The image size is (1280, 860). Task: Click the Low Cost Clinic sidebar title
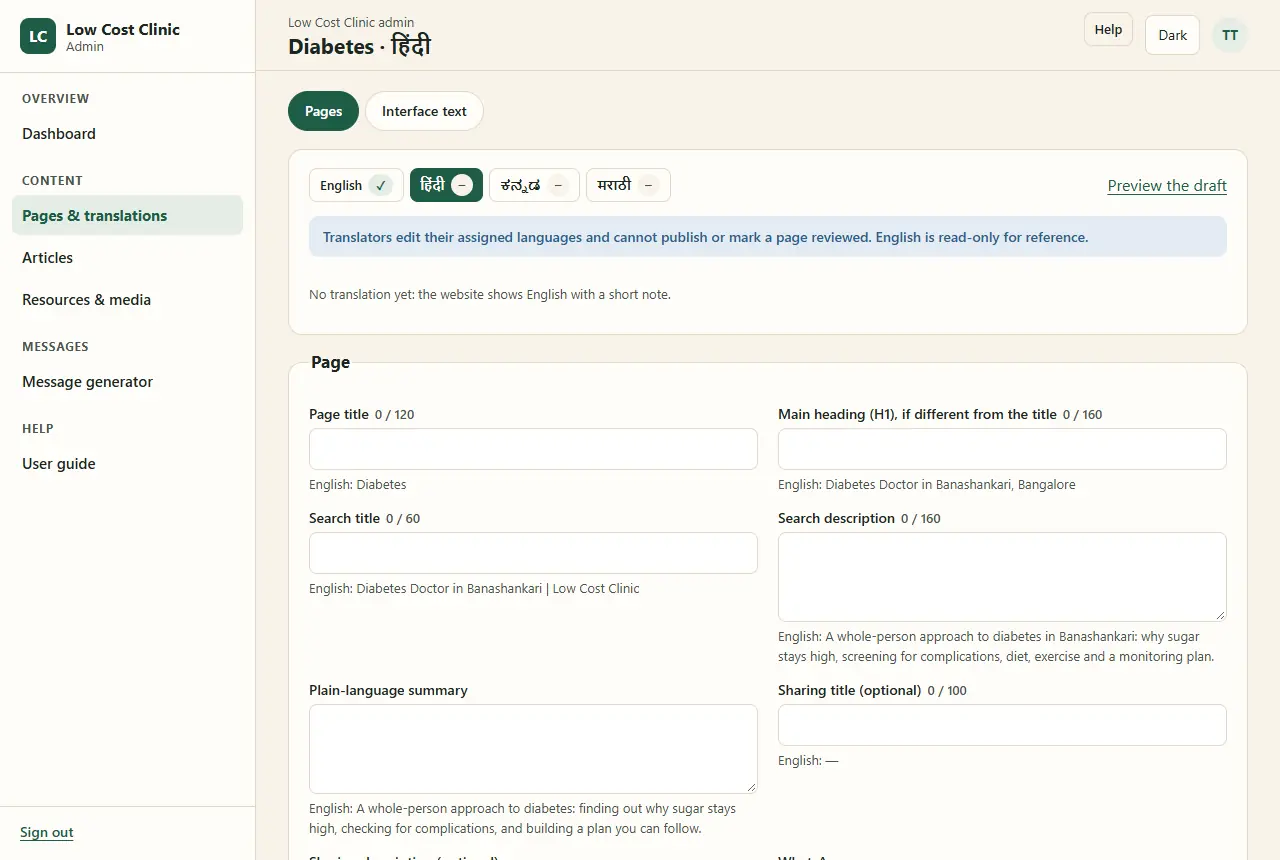pyautogui.click(x=123, y=29)
